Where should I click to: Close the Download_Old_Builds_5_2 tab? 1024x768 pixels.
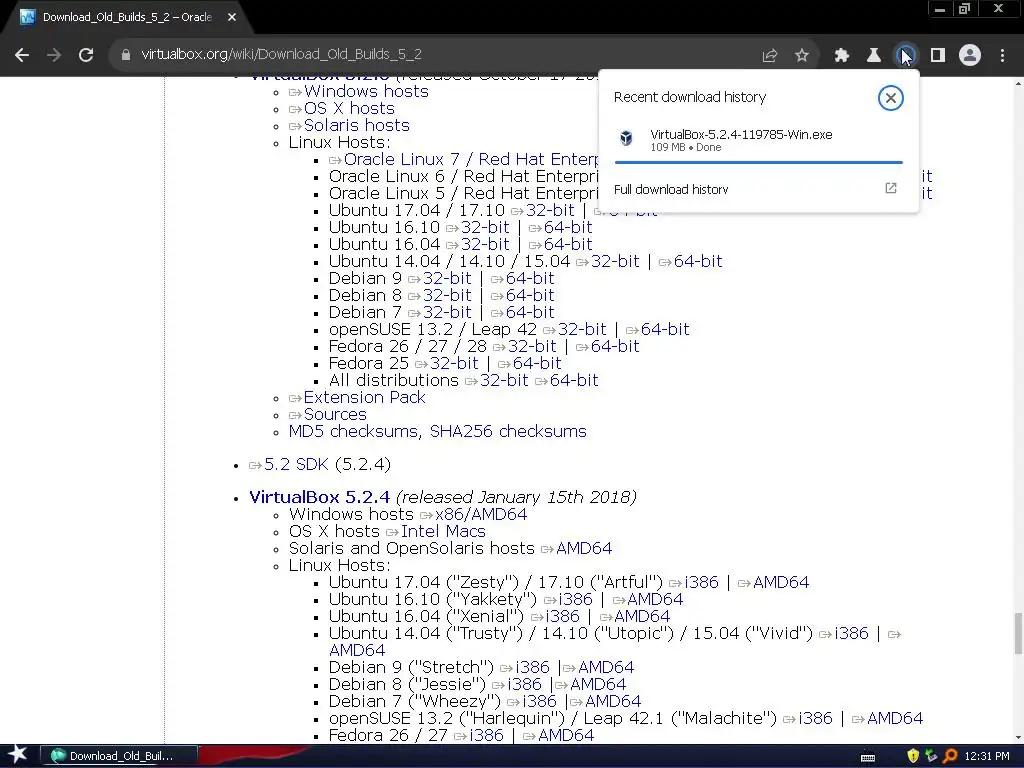pos(232,18)
